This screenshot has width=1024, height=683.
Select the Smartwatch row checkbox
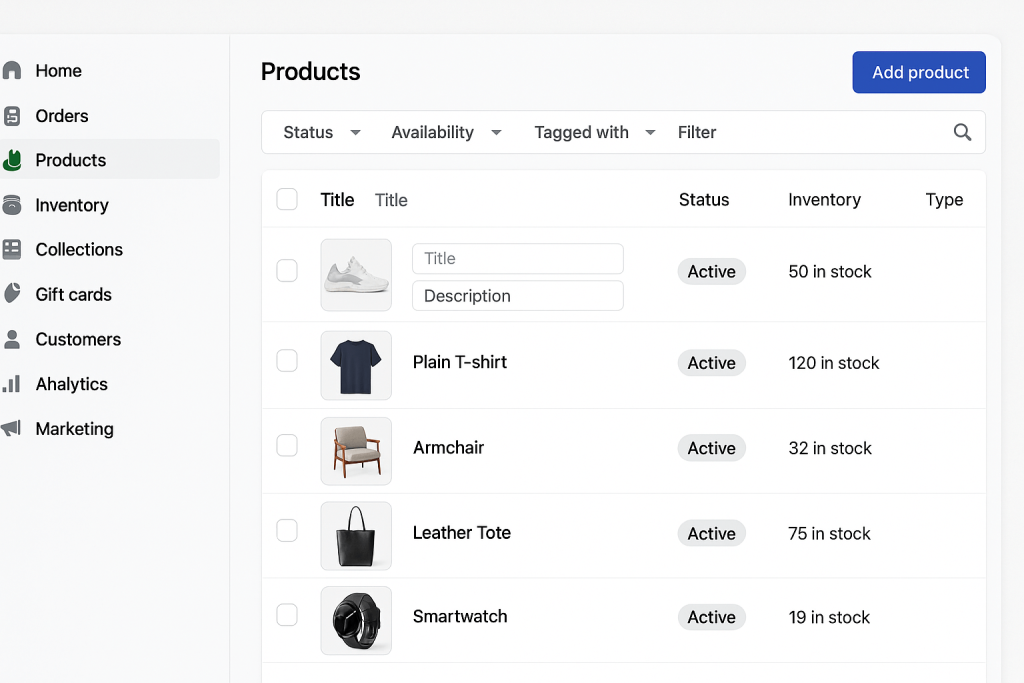tap(287, 616)
